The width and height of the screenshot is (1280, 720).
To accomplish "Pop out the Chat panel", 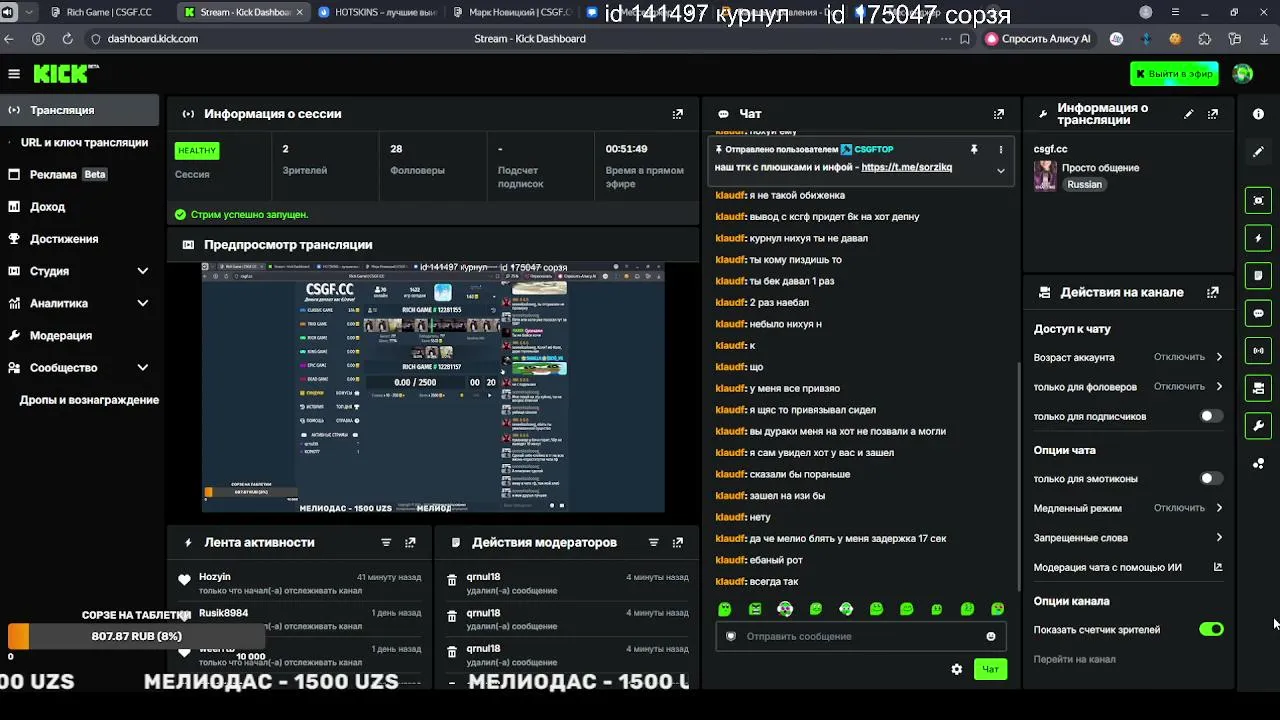I will coord(998,114).
